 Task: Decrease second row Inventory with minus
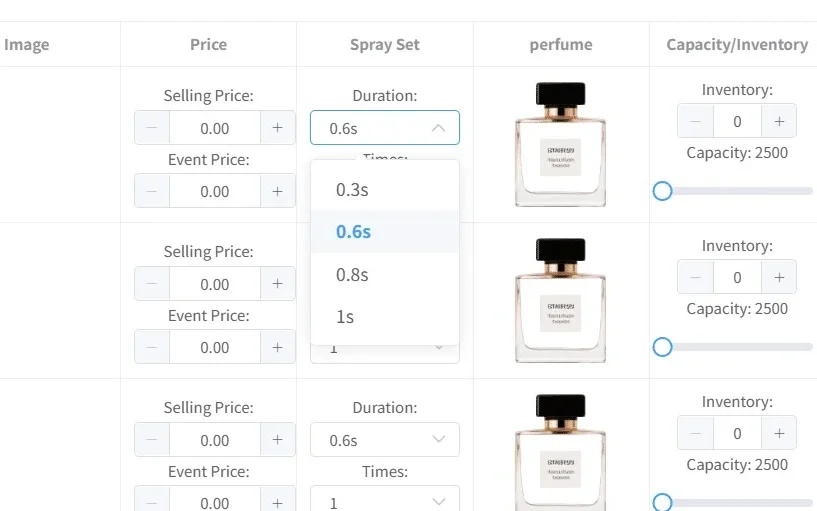point(696,277)
